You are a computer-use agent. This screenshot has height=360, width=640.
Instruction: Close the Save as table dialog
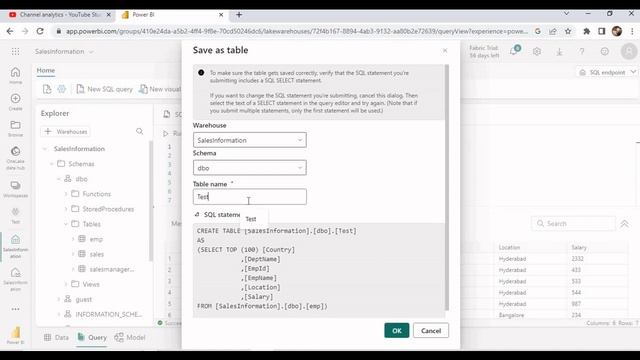pos(445,50)
